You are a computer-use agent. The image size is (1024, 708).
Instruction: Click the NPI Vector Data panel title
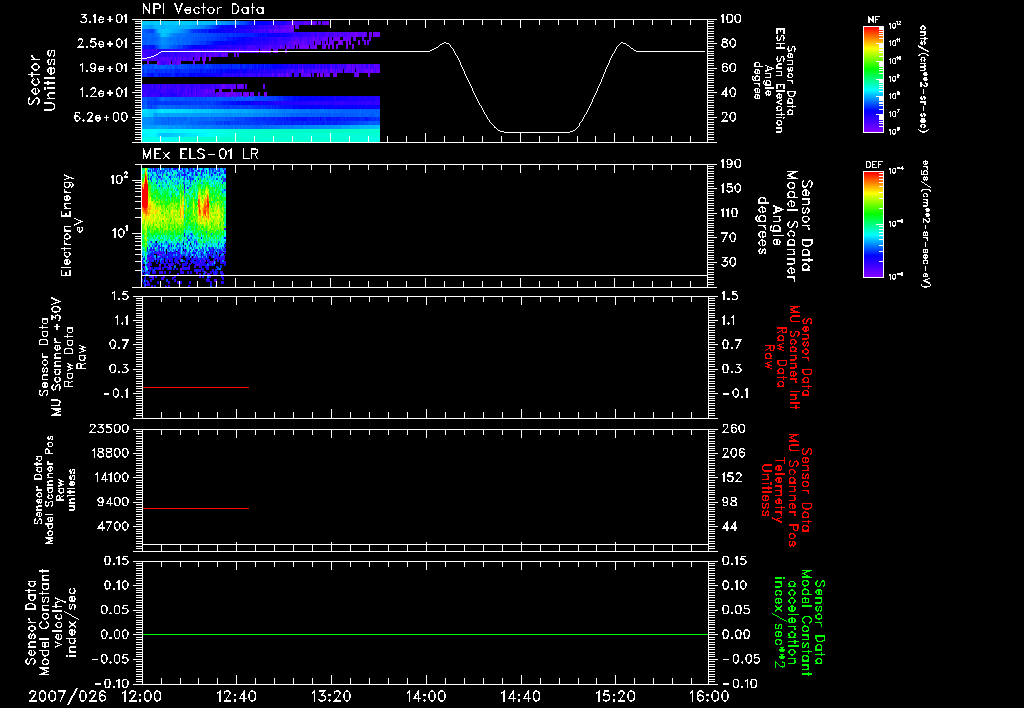tap(203, 9)
